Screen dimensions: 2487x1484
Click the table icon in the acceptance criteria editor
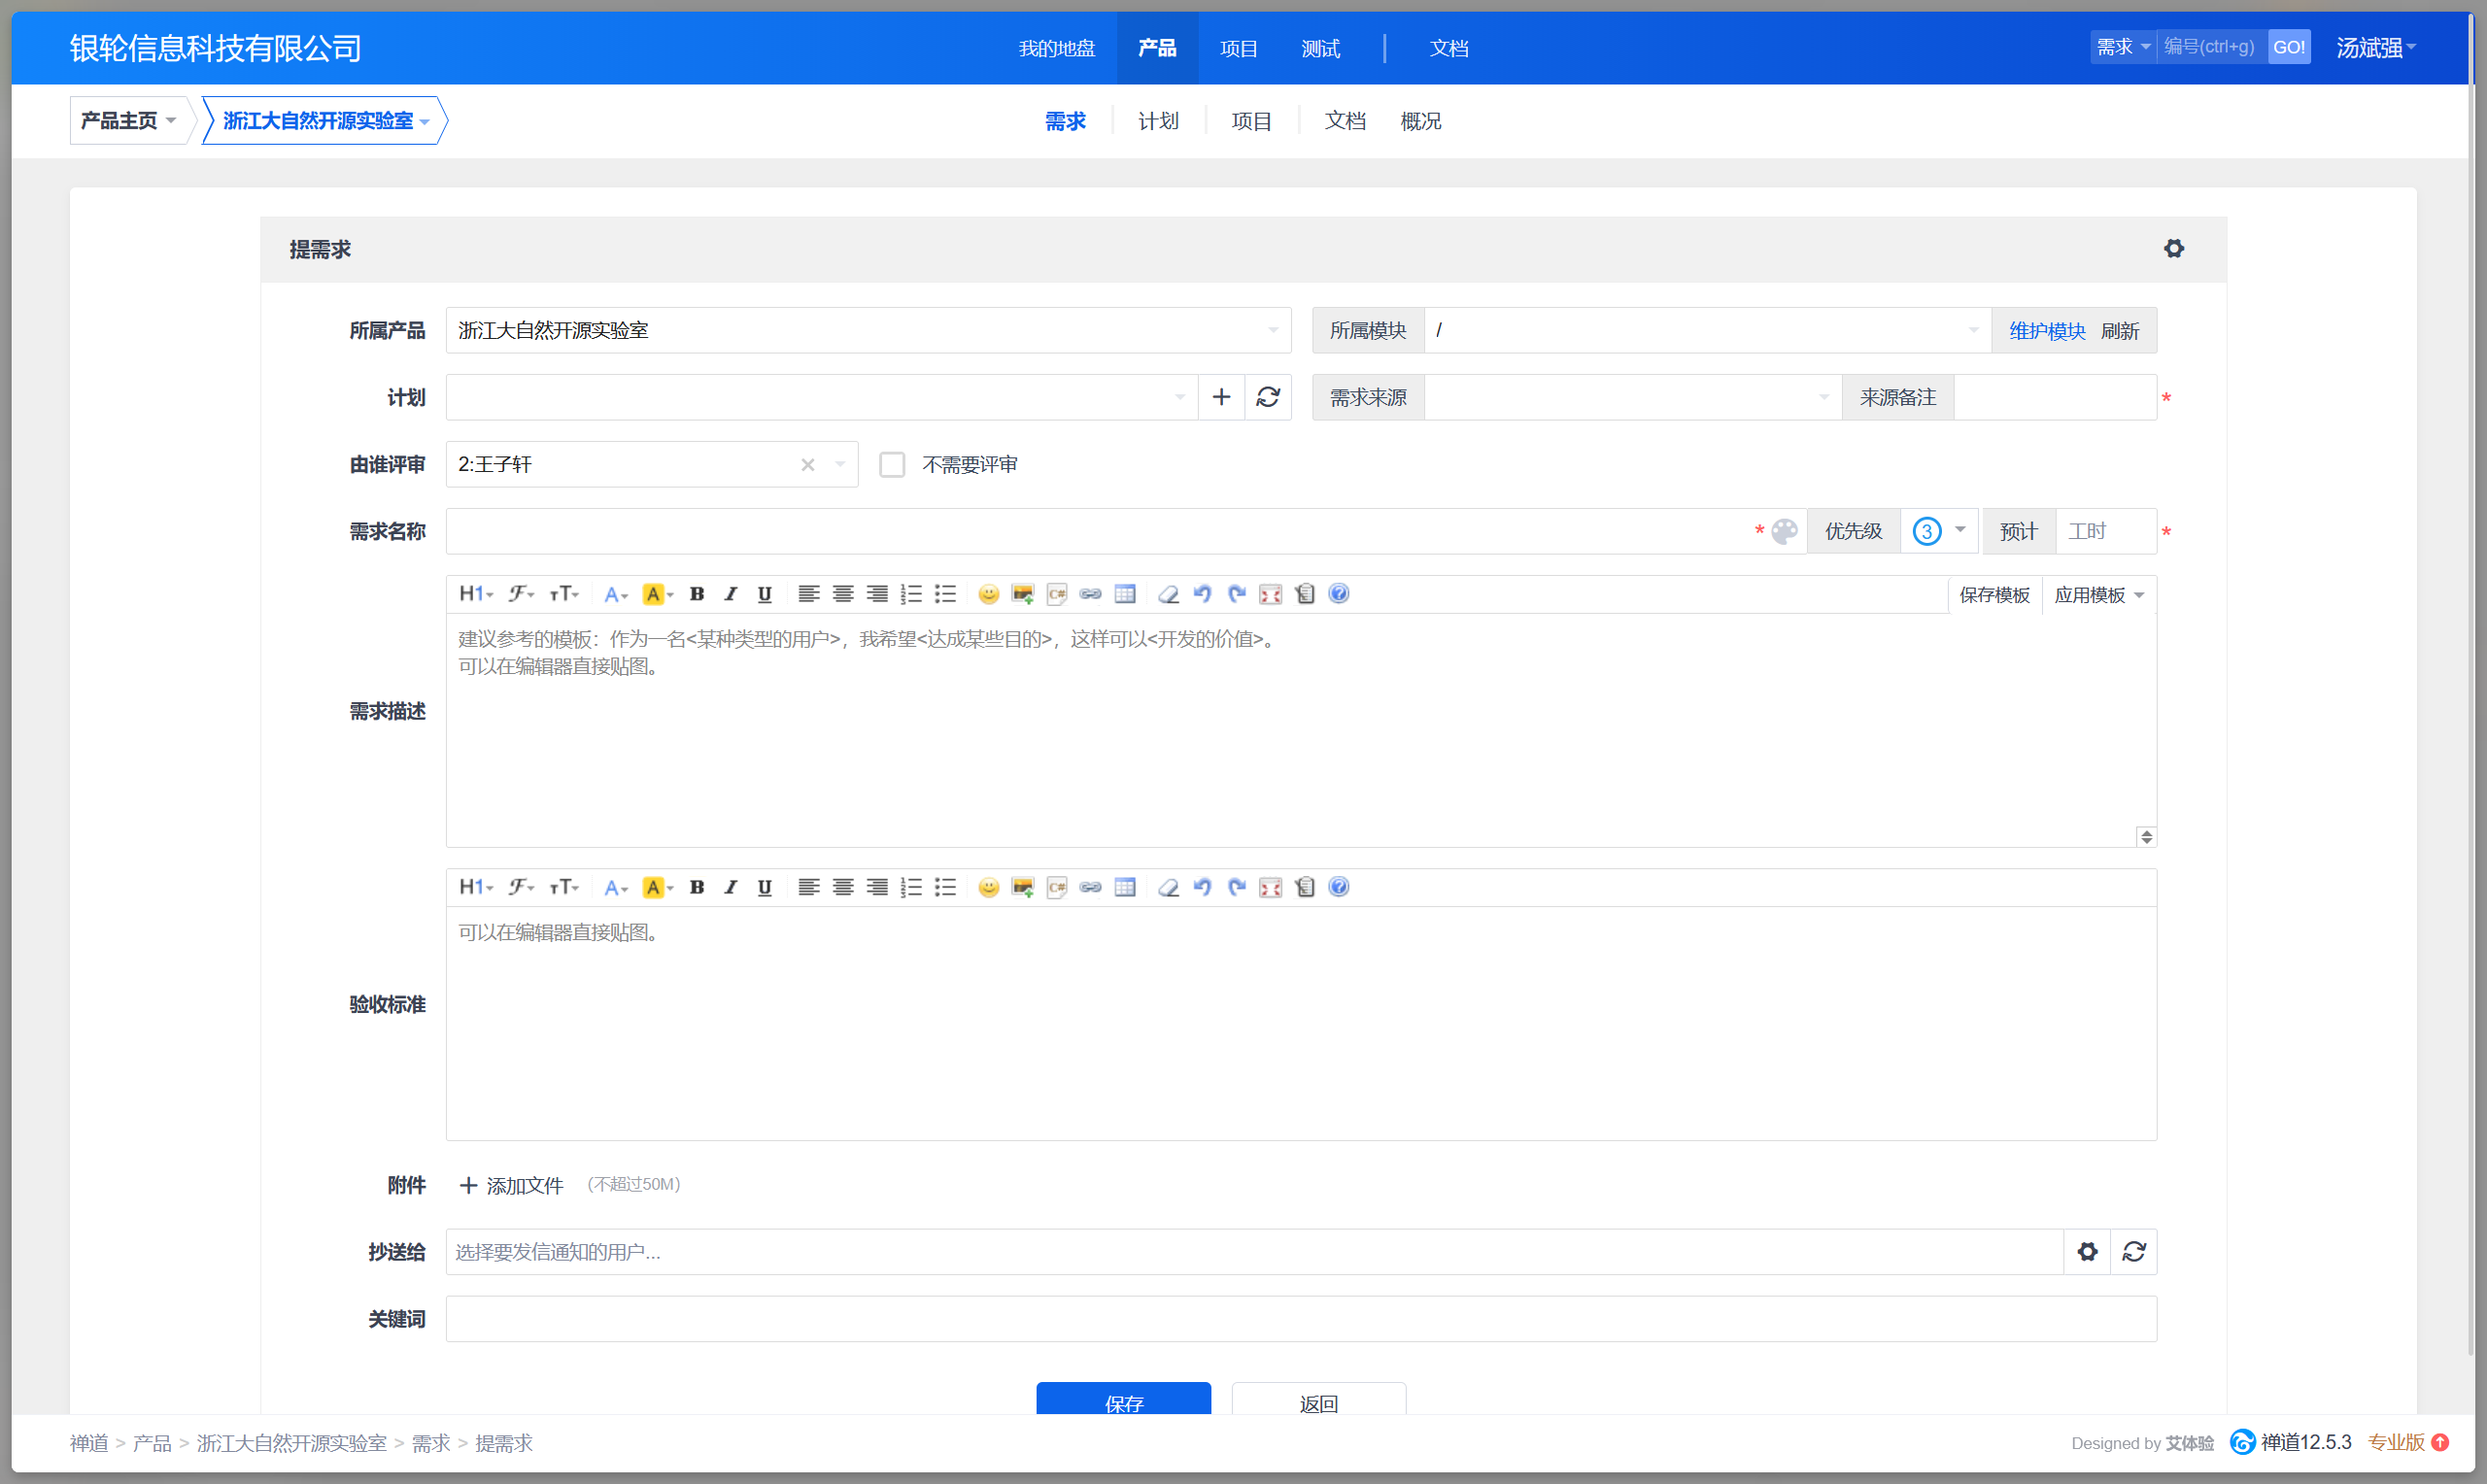[1125, 887]
